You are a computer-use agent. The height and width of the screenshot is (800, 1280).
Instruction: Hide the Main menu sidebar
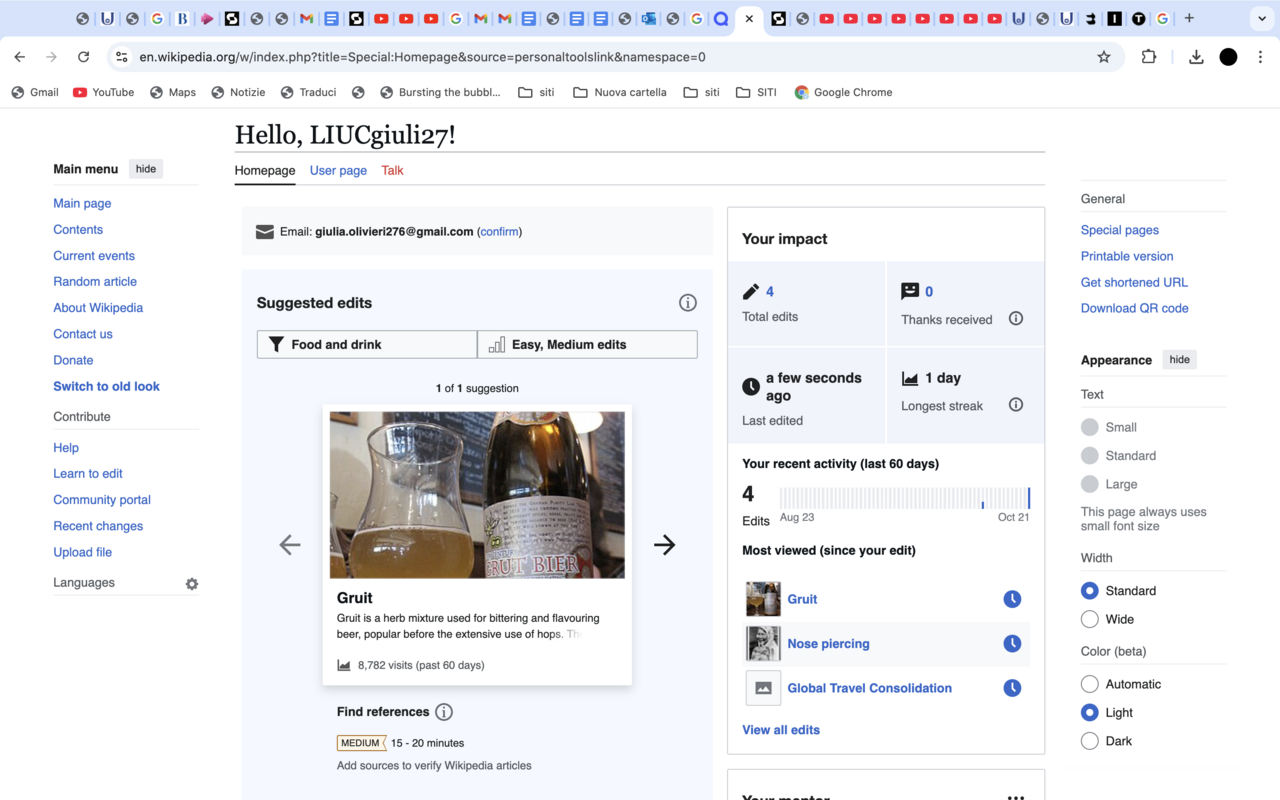point(146,169)
